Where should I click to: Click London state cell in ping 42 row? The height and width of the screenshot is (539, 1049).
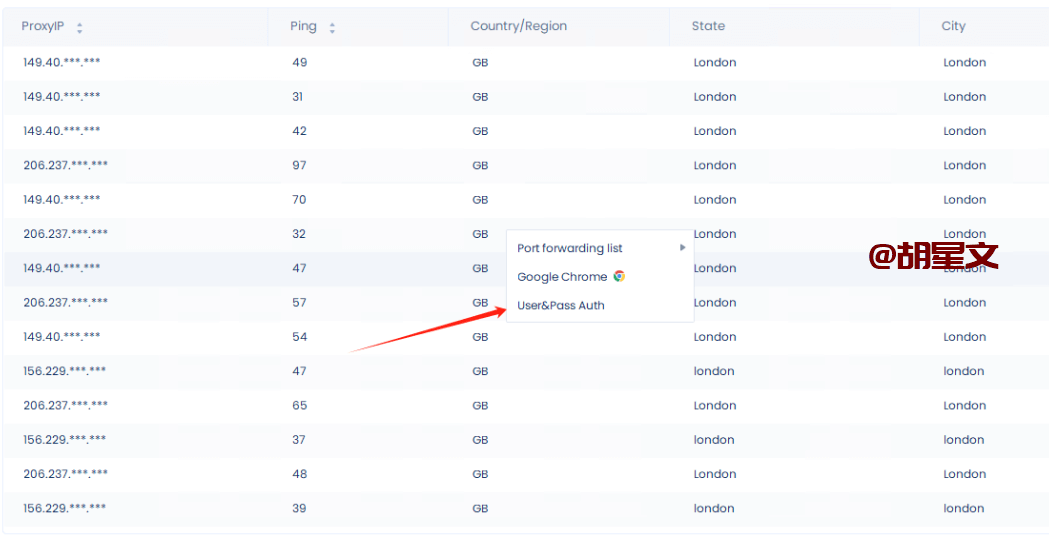pos(715,131)
